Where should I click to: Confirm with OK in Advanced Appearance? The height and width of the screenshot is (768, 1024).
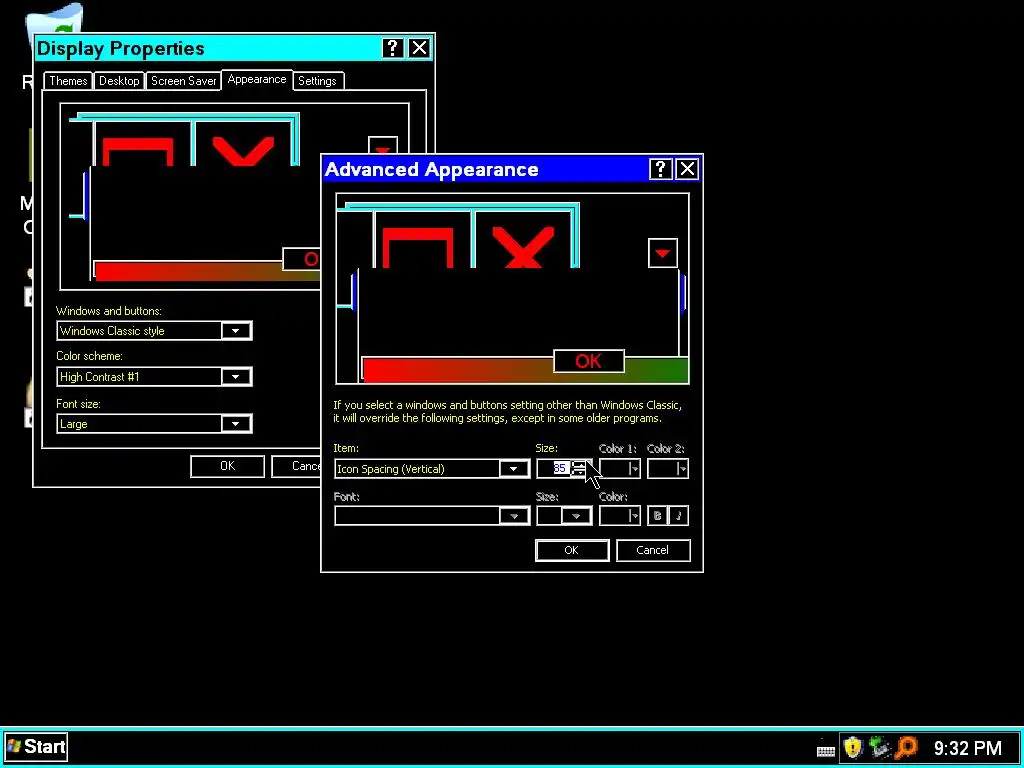[571, 551]
